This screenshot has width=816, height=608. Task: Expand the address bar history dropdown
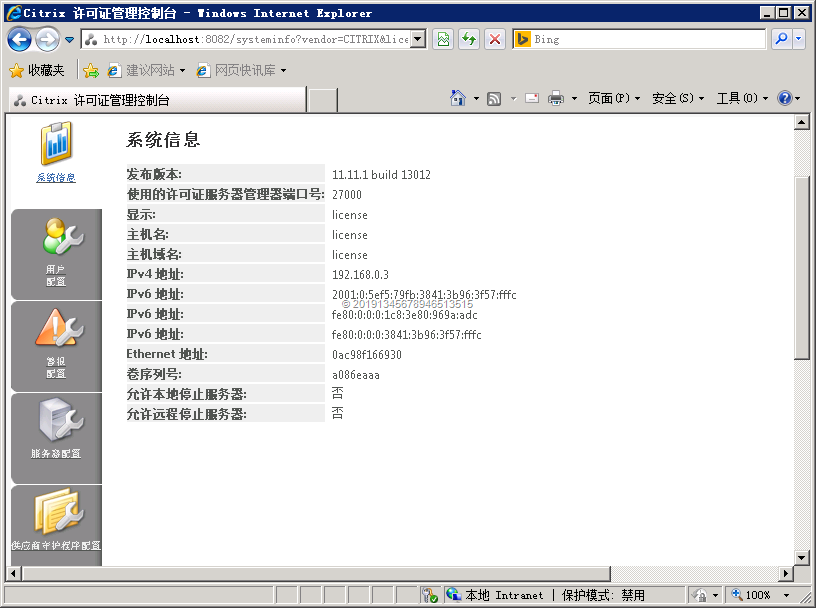418,39
